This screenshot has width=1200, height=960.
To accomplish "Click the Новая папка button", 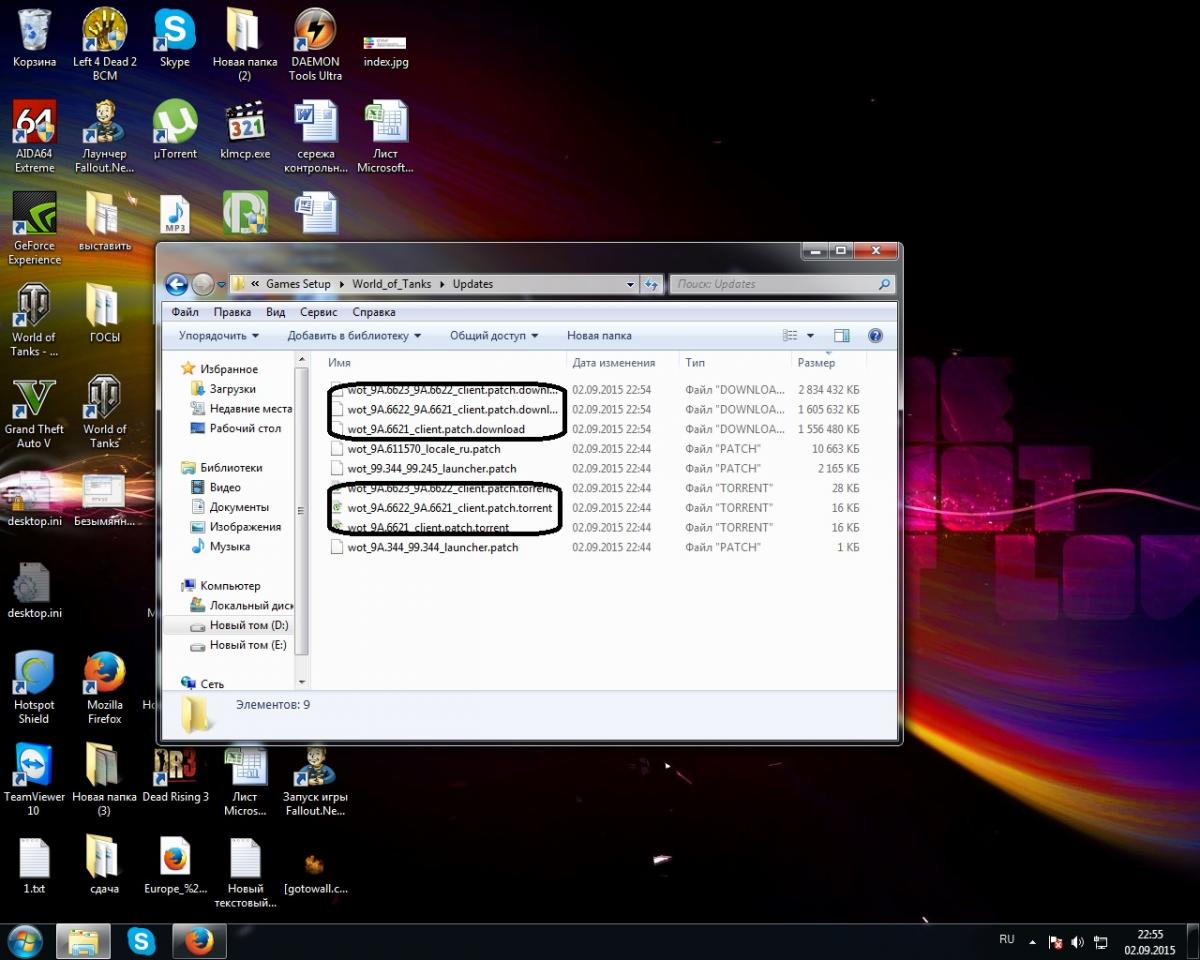I will pos(599,336).
